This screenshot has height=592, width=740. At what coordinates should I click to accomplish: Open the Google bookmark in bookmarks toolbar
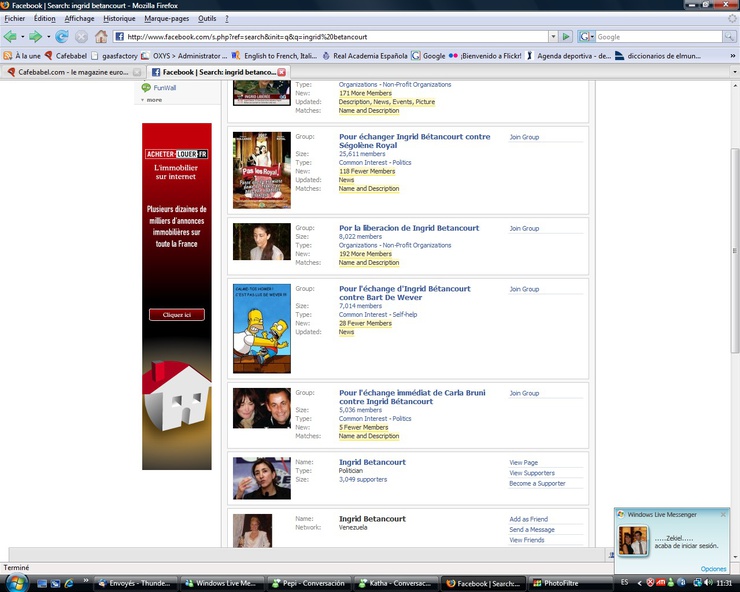point(429,56)
